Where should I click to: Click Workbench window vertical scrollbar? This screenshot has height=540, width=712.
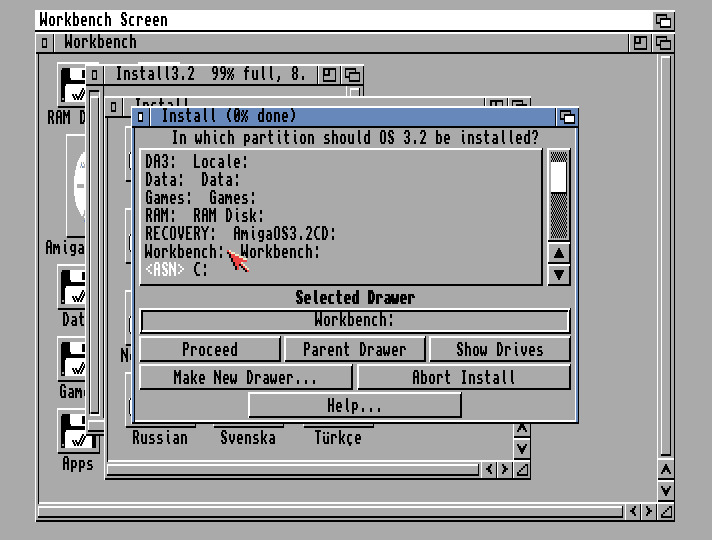click(666, 255)
